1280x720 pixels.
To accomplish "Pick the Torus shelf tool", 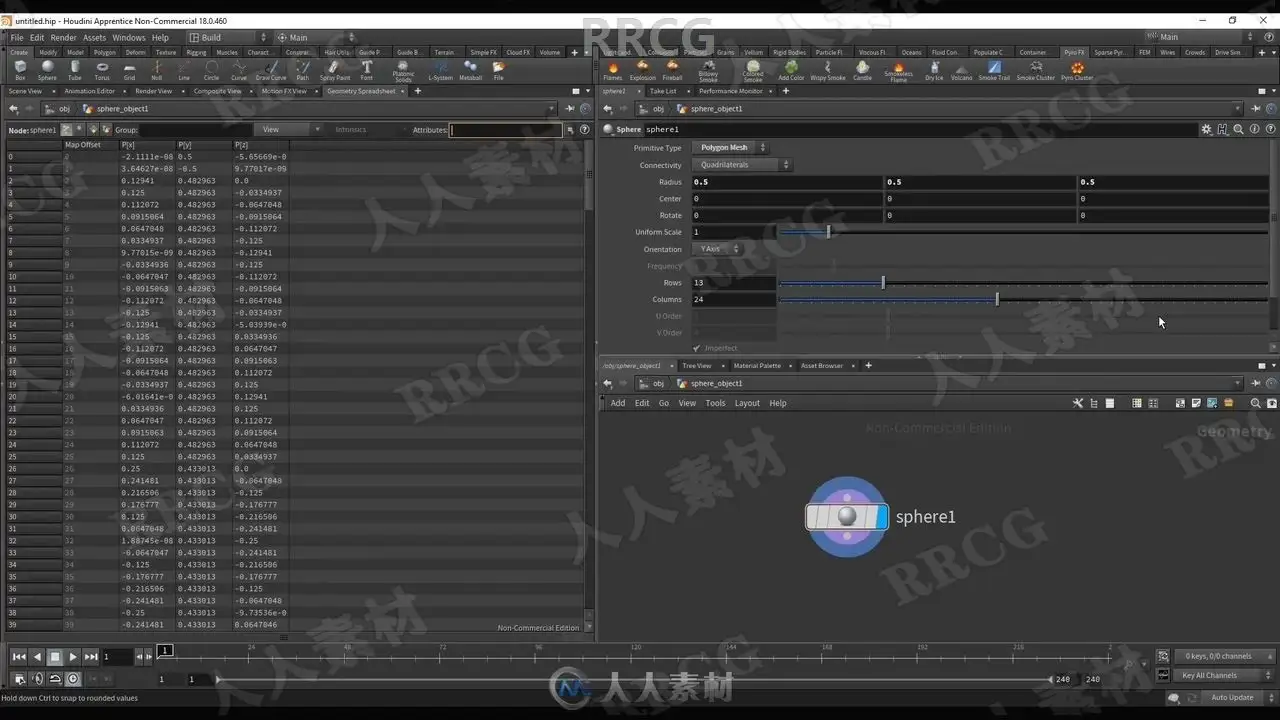I will click(x=102, y=70).
